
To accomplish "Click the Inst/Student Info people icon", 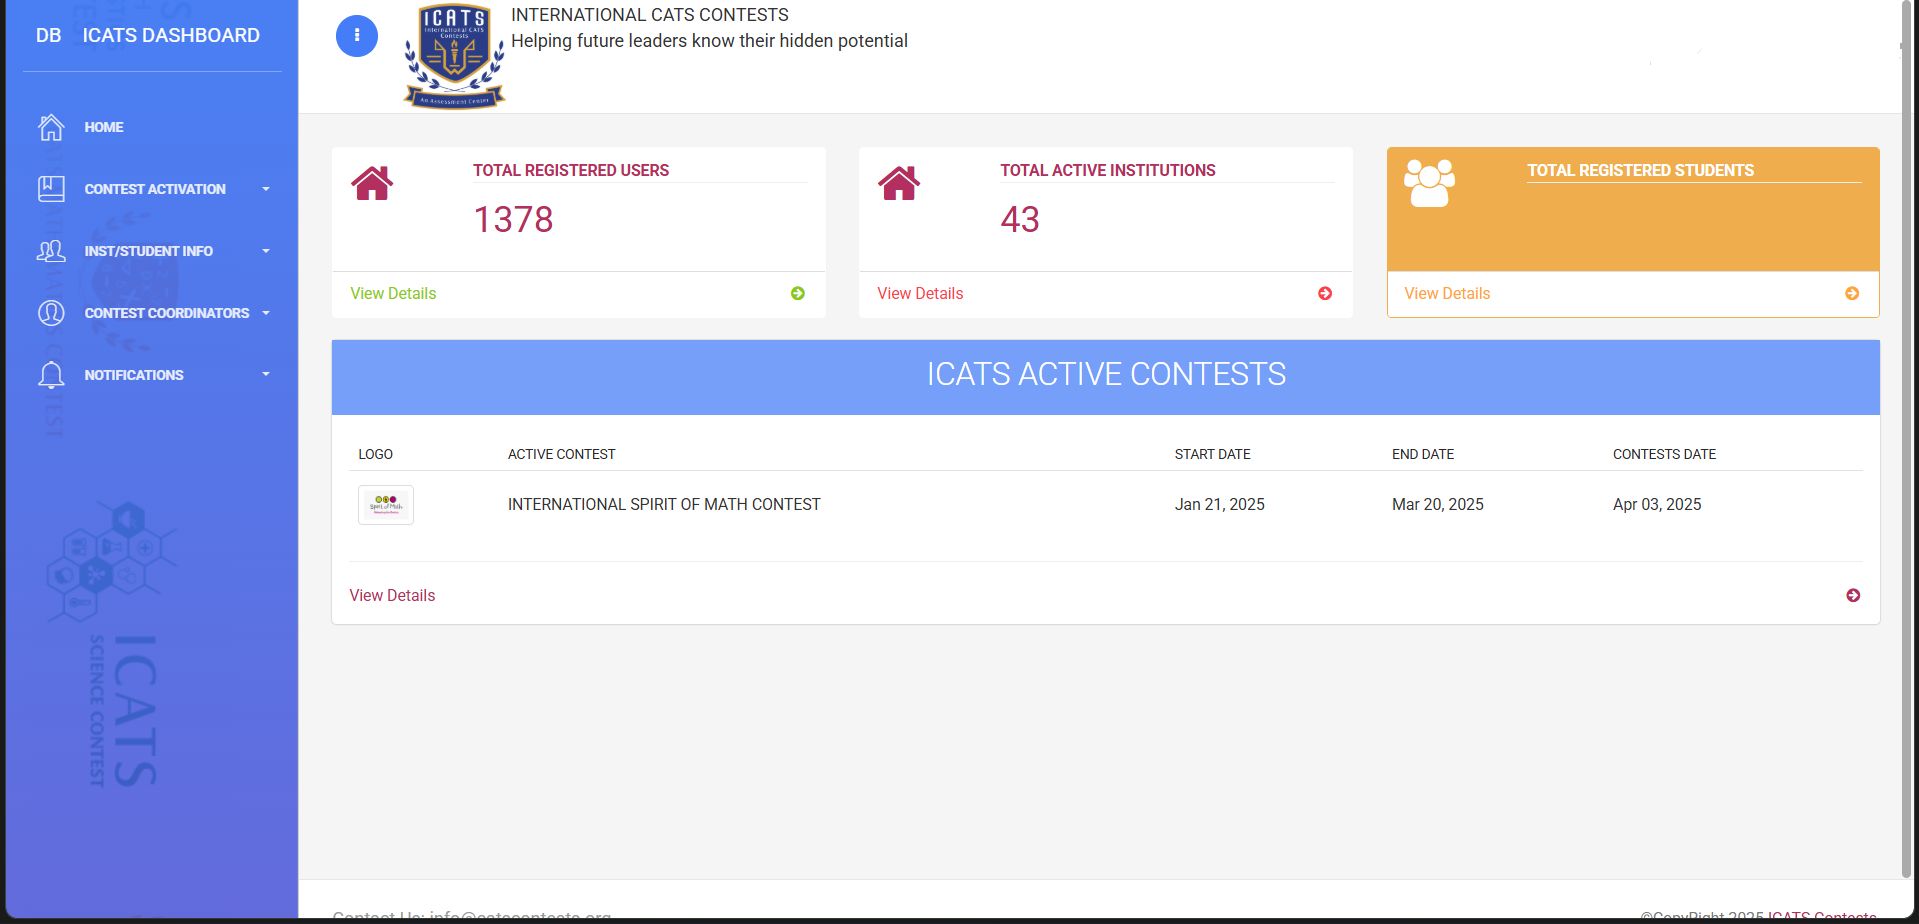I will 51,251.
